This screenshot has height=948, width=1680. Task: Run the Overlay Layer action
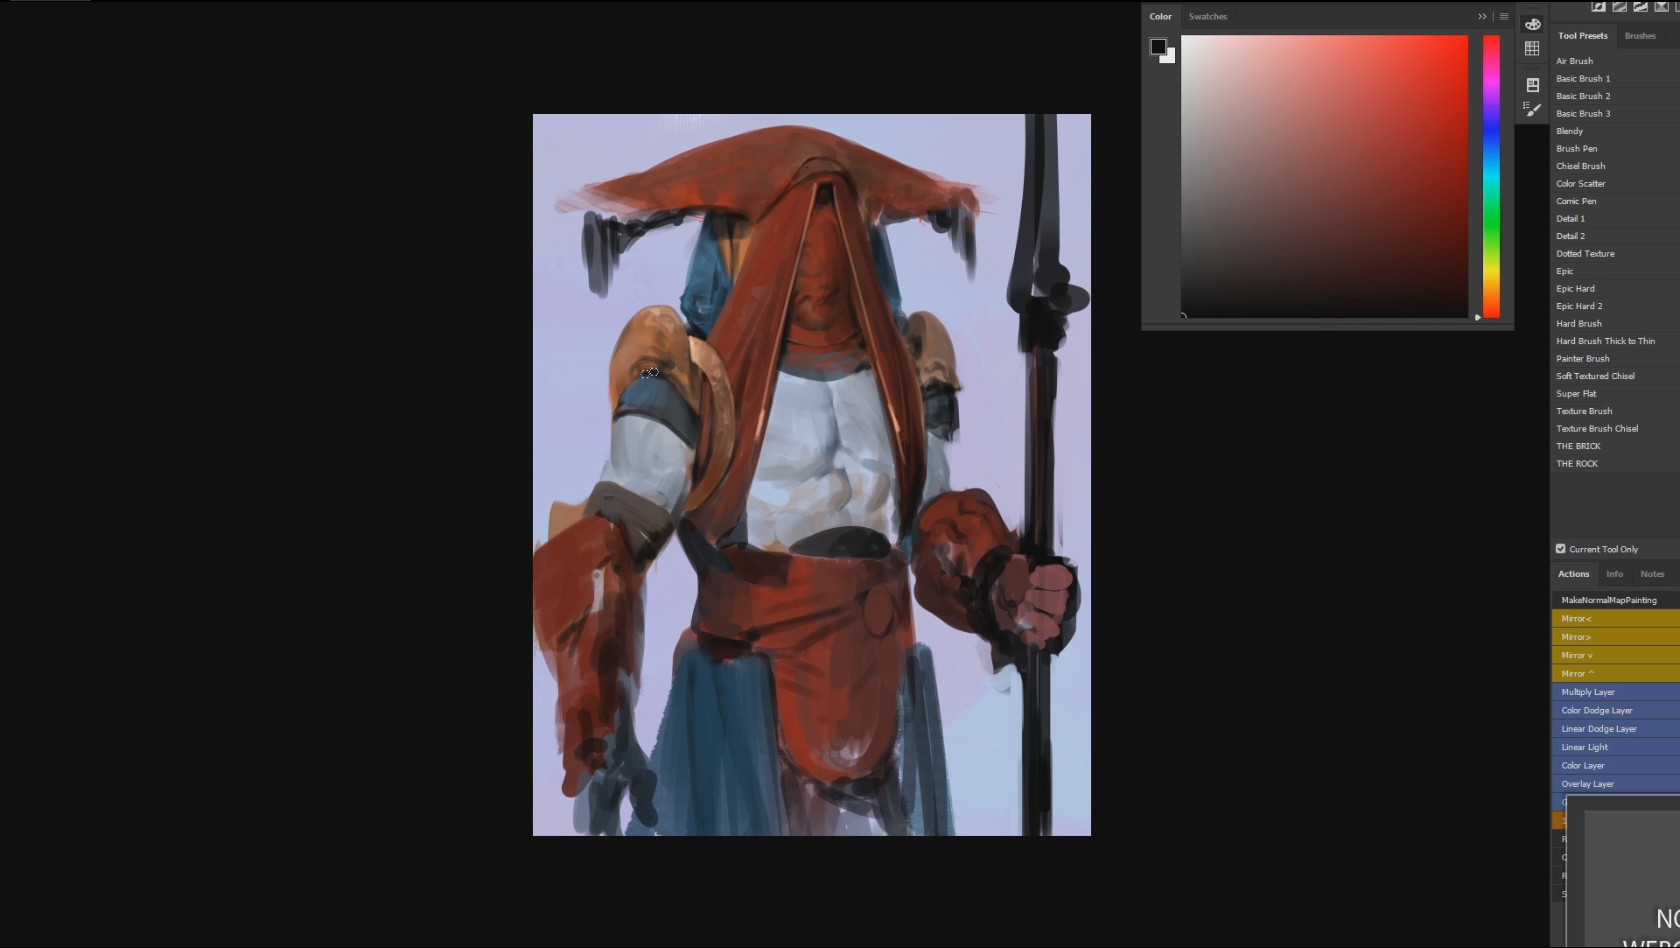coord(1616,784)
